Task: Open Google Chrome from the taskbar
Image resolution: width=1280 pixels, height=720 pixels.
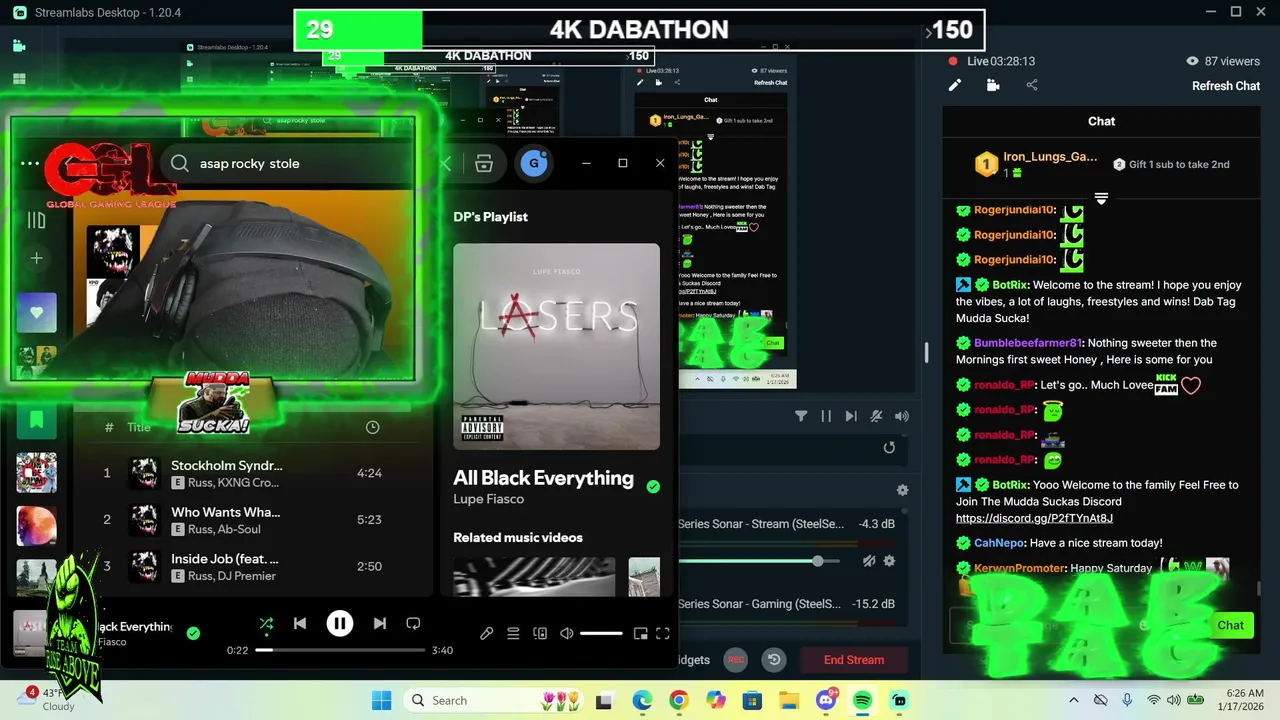Action: (x=679, y=701)
